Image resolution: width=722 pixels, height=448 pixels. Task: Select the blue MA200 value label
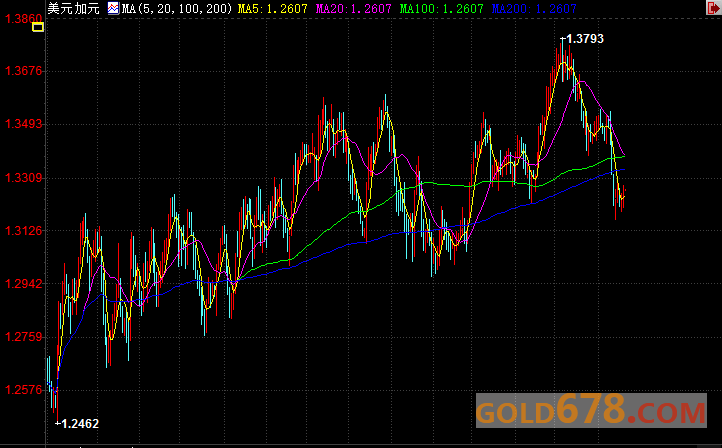pyautogui.click(x=534, y=8)
